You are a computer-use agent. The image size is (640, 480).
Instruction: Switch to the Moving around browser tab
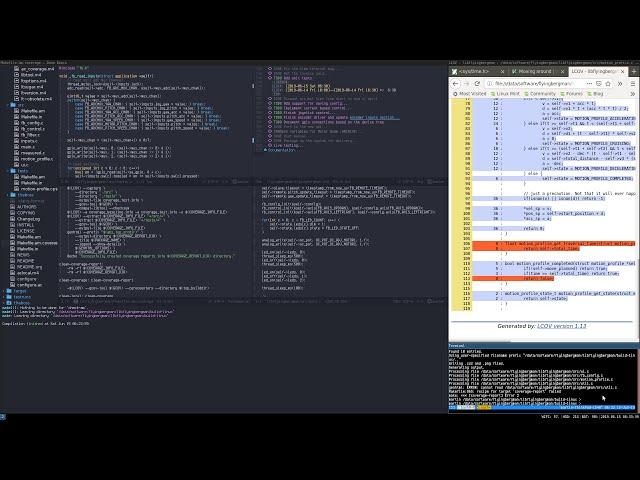(530, 72)
